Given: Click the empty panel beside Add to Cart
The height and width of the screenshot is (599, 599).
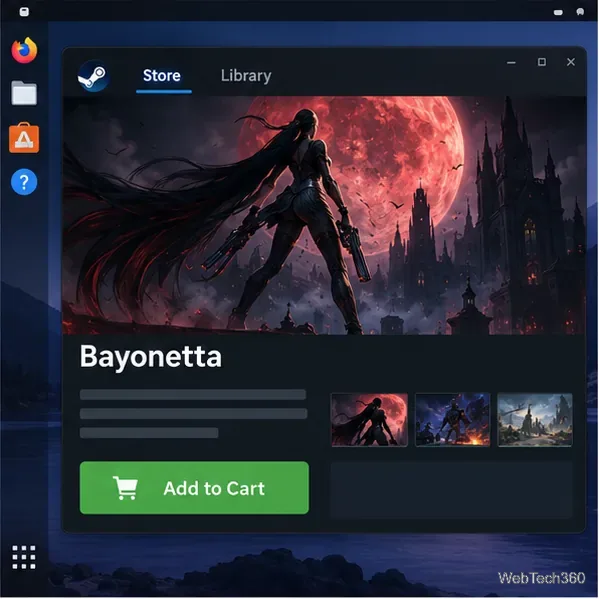Looking at the screenshot, I should [x=452, y=490].
